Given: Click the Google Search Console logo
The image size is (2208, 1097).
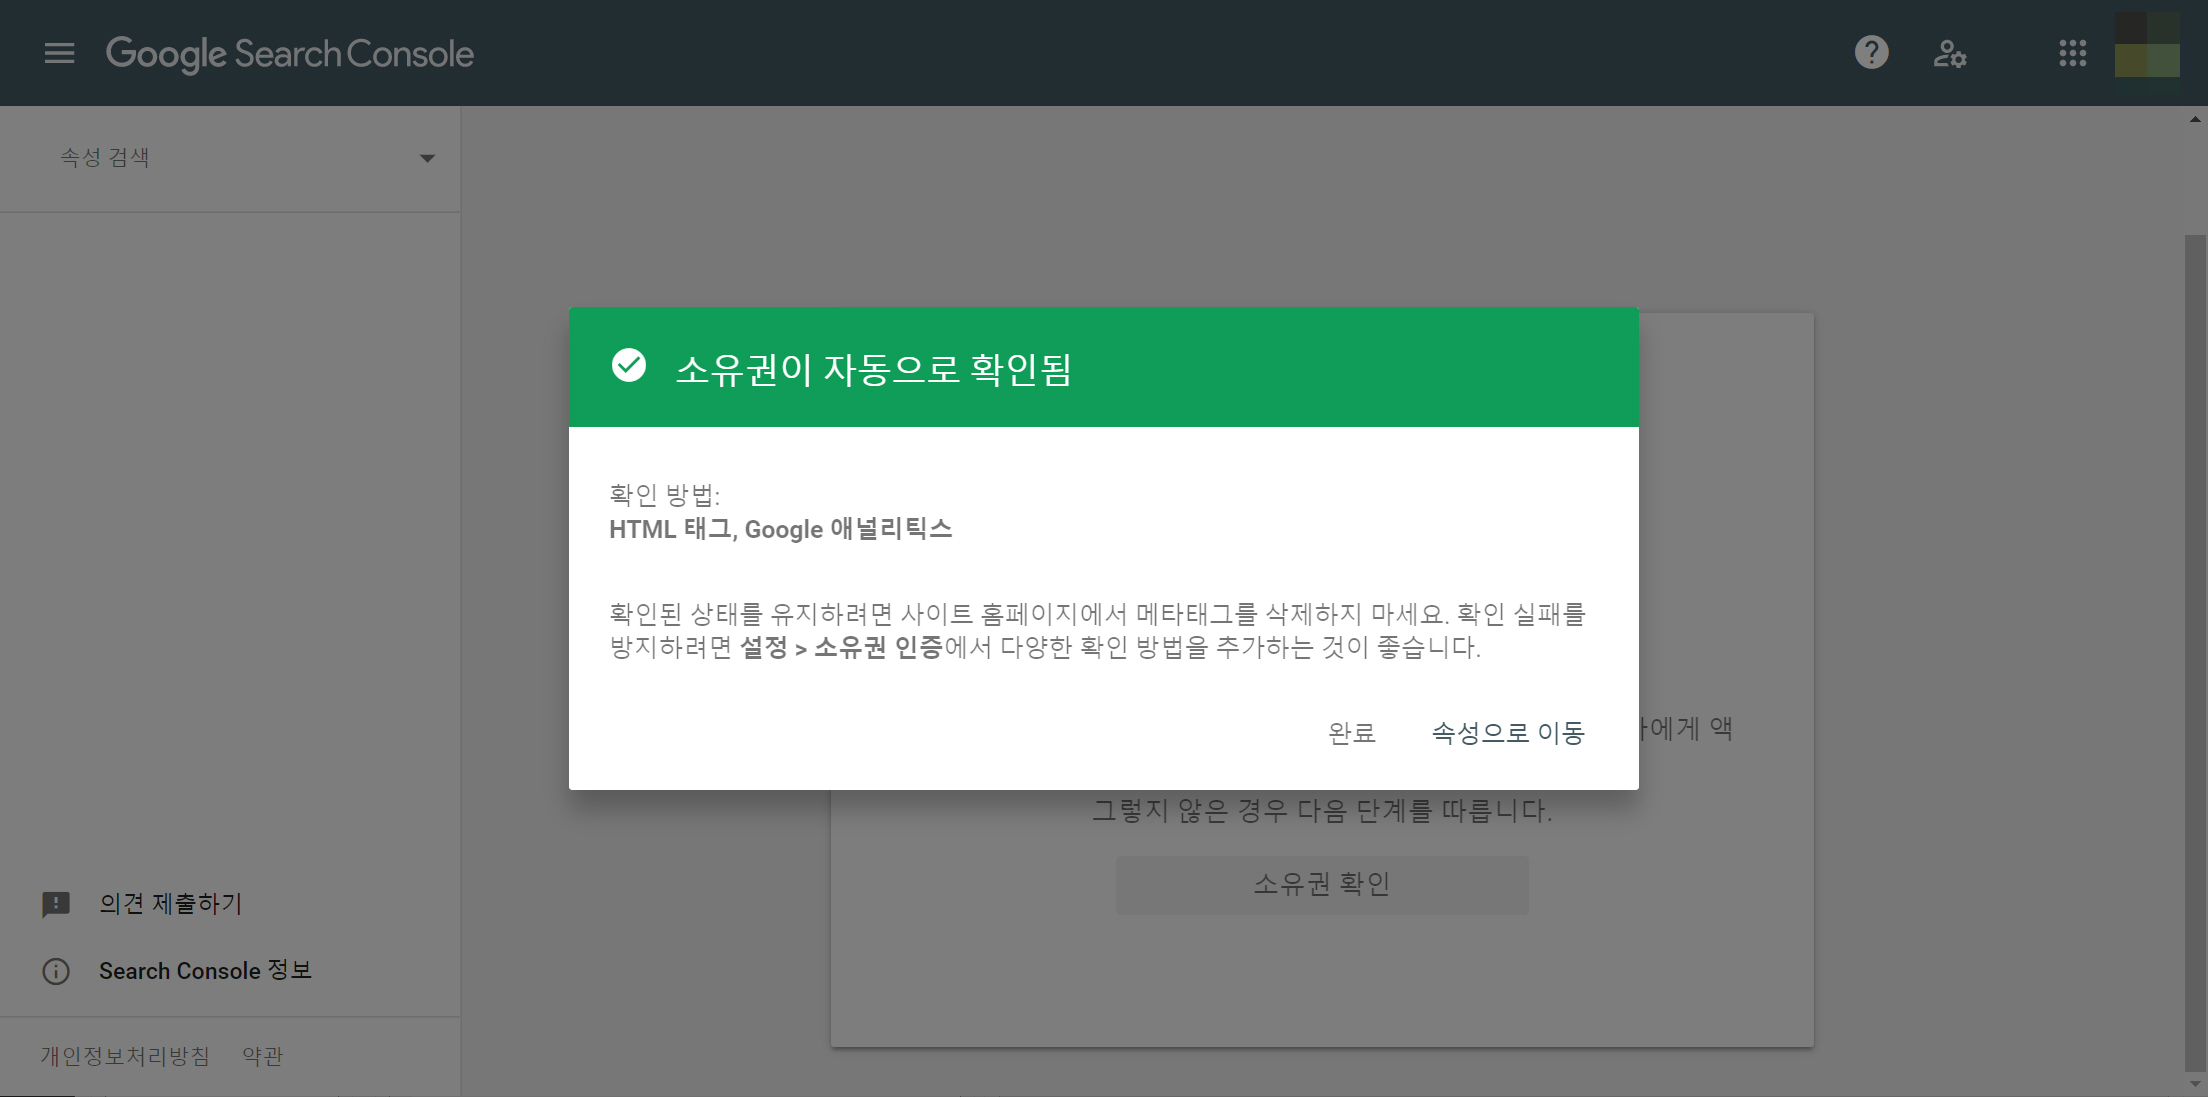Looking at the screenshot, I should (290, 53).
